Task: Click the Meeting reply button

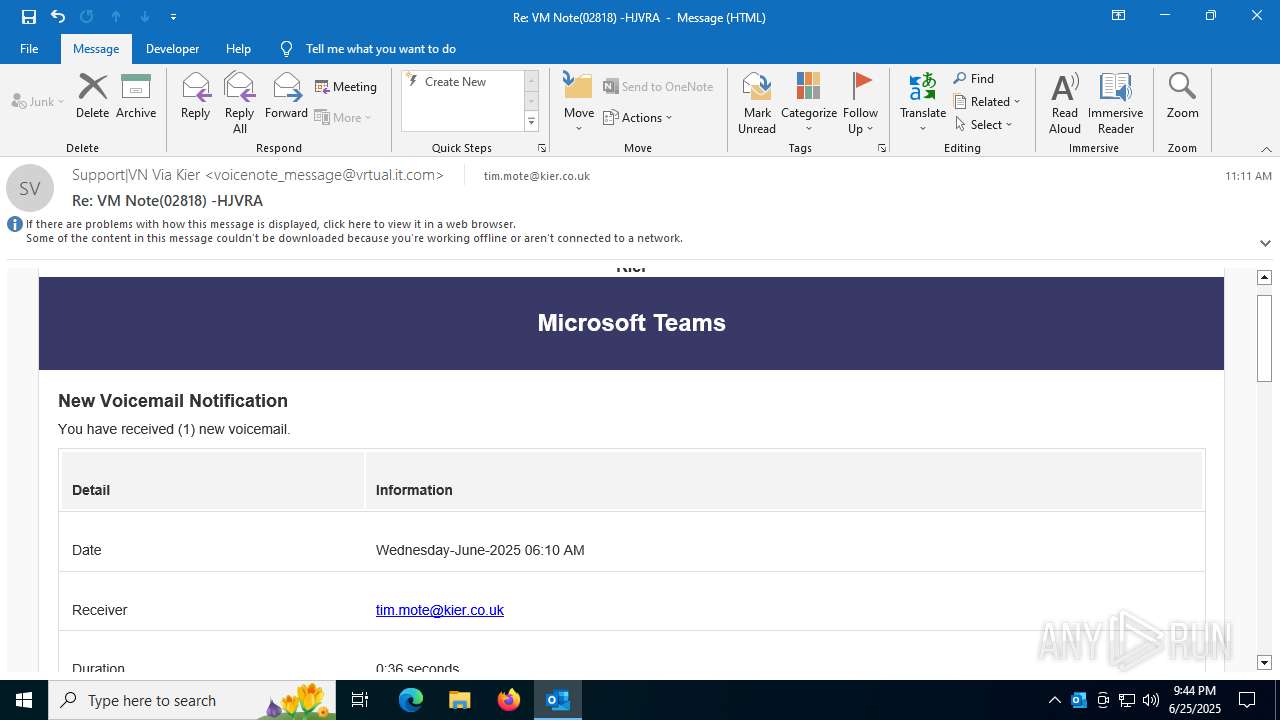Action: coord(346,87)
